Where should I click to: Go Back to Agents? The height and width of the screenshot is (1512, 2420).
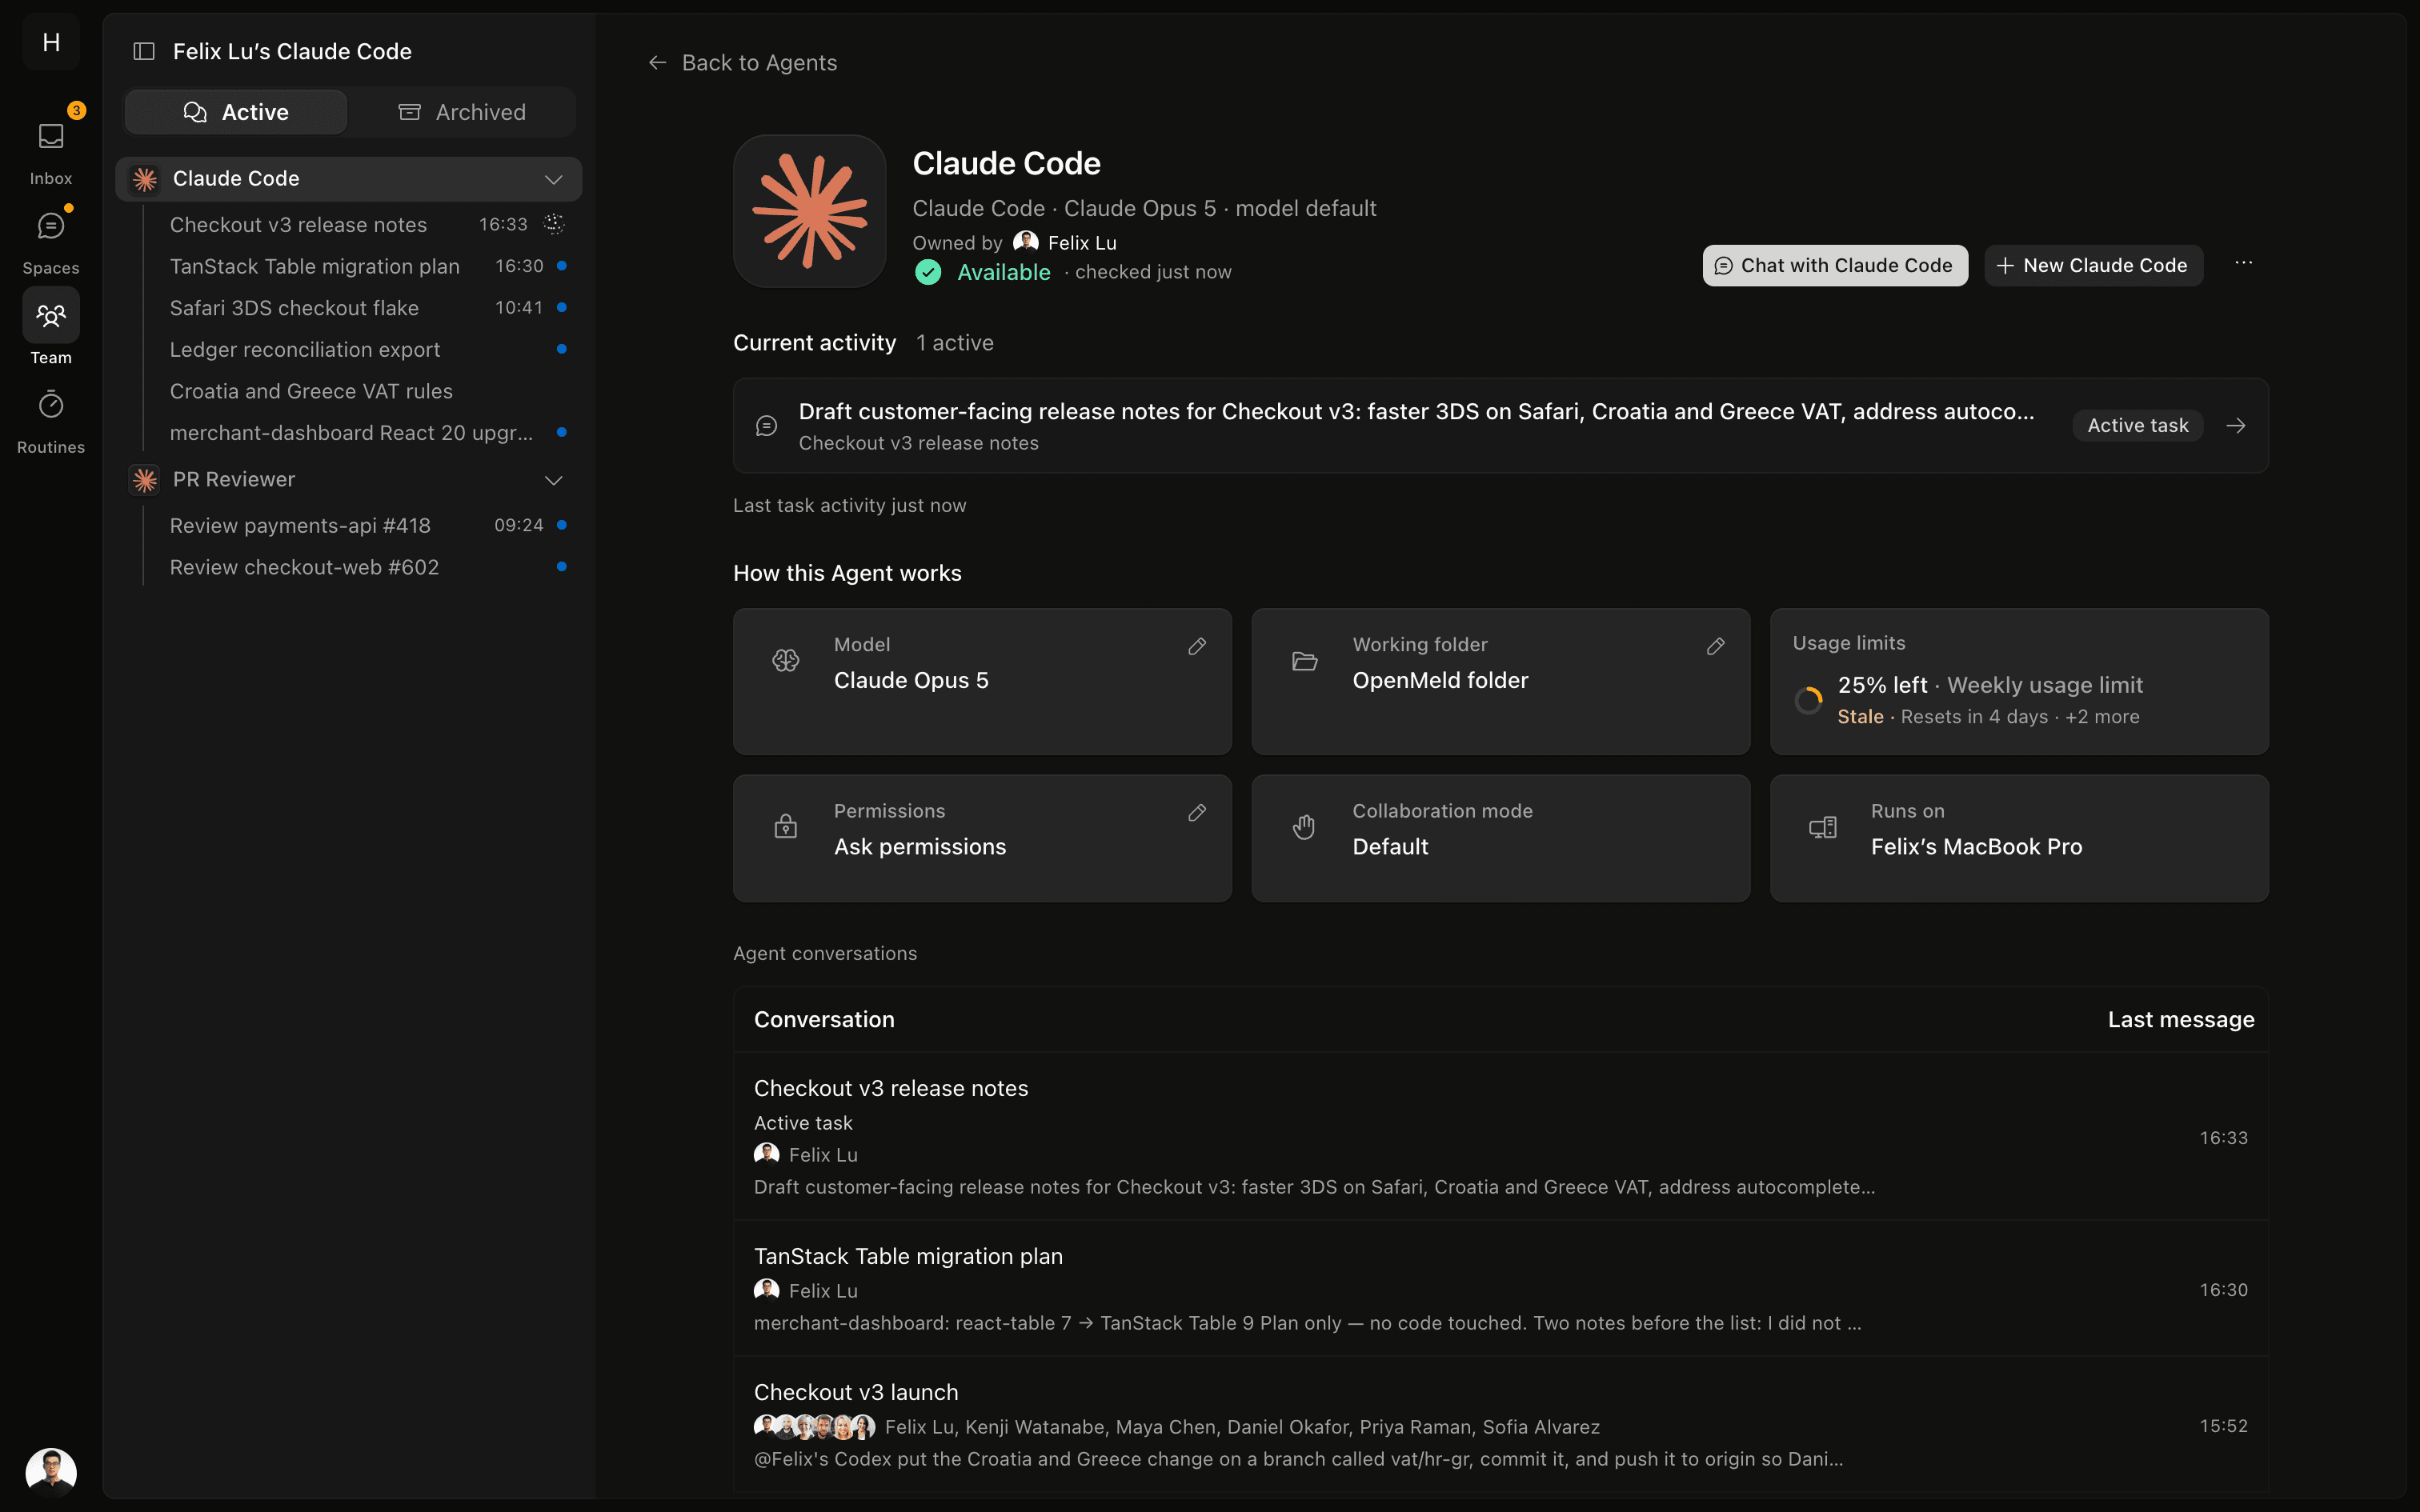743,63
